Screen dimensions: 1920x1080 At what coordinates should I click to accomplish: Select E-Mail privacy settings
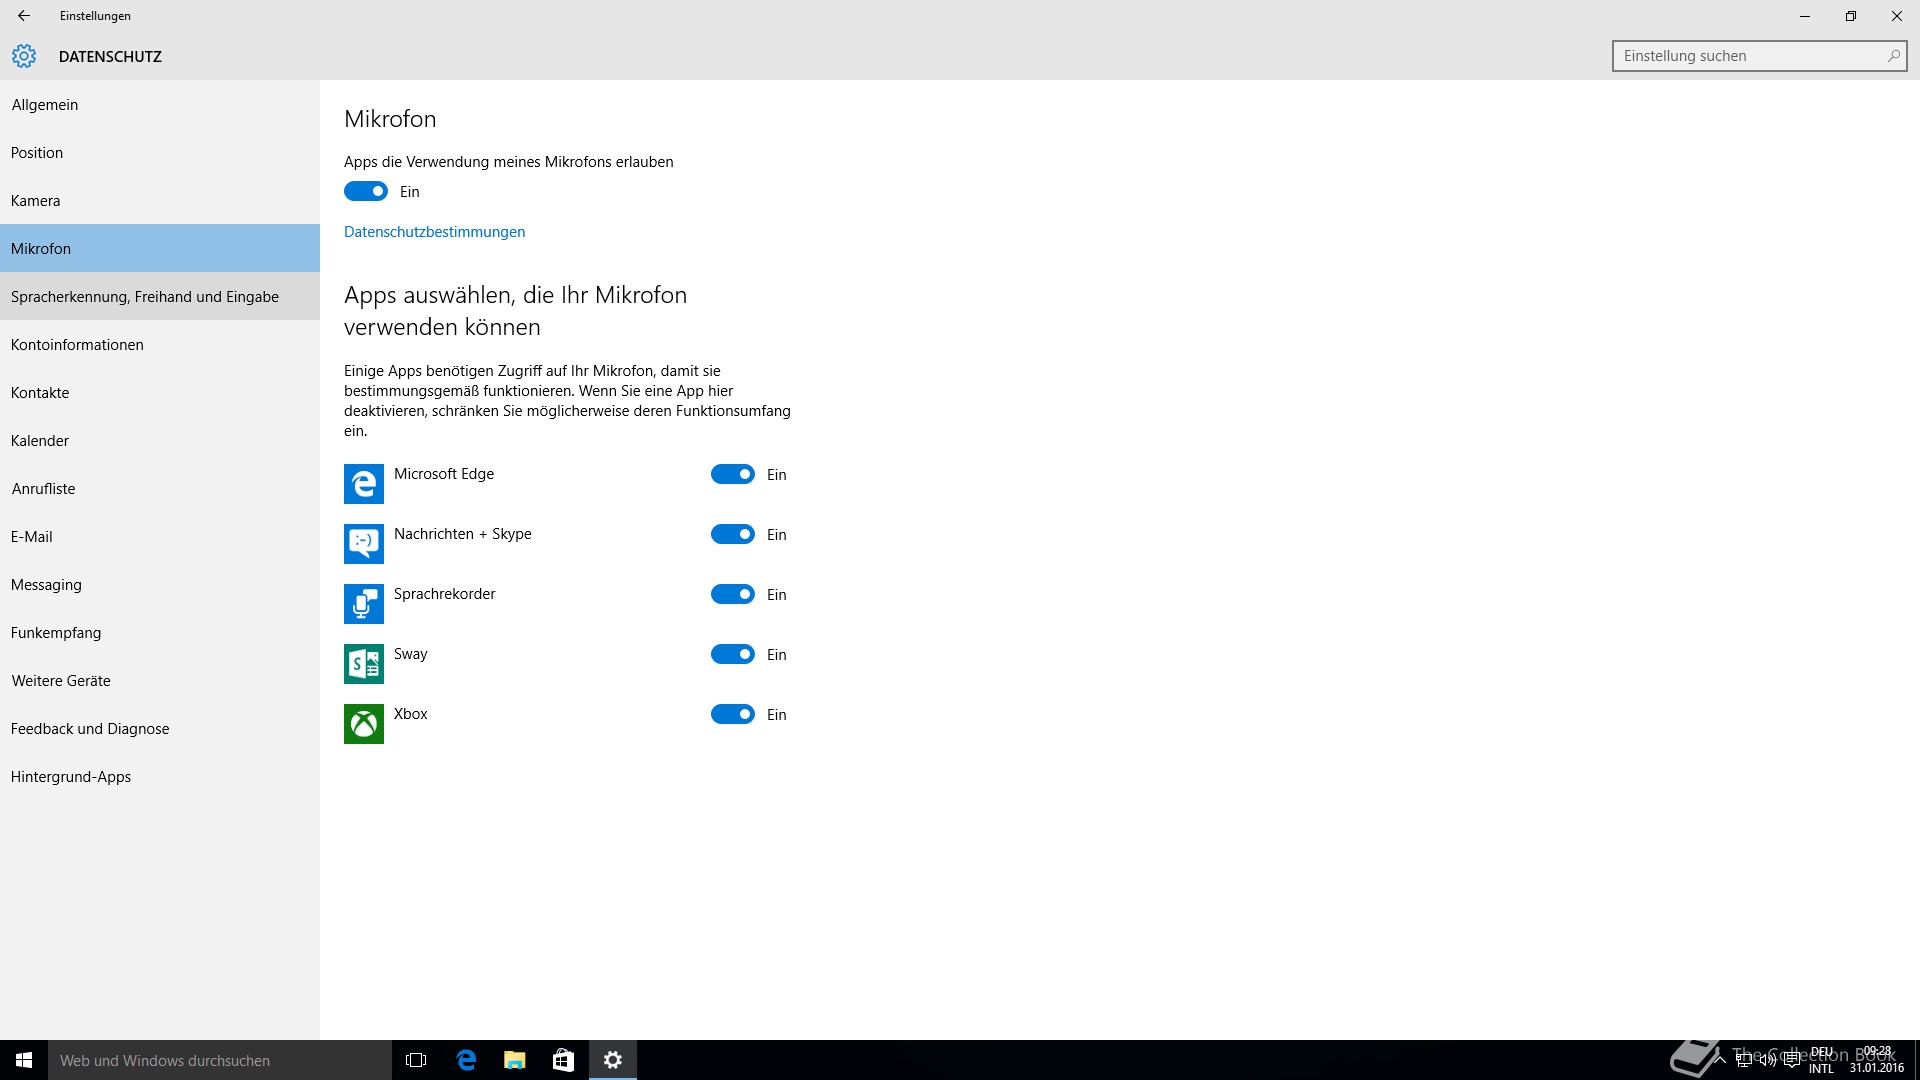point(160,536)
